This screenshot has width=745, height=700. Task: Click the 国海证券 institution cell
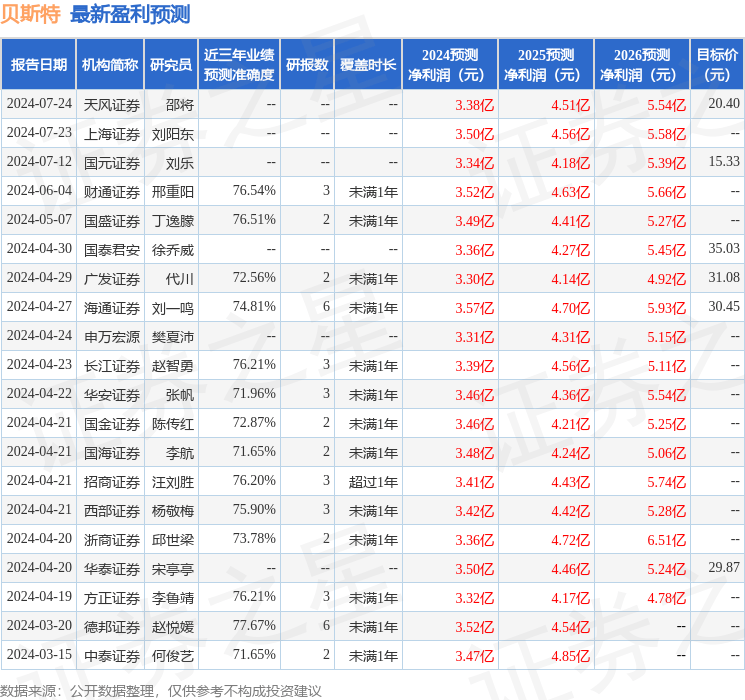pyautogui.click(x=112, y=453)
